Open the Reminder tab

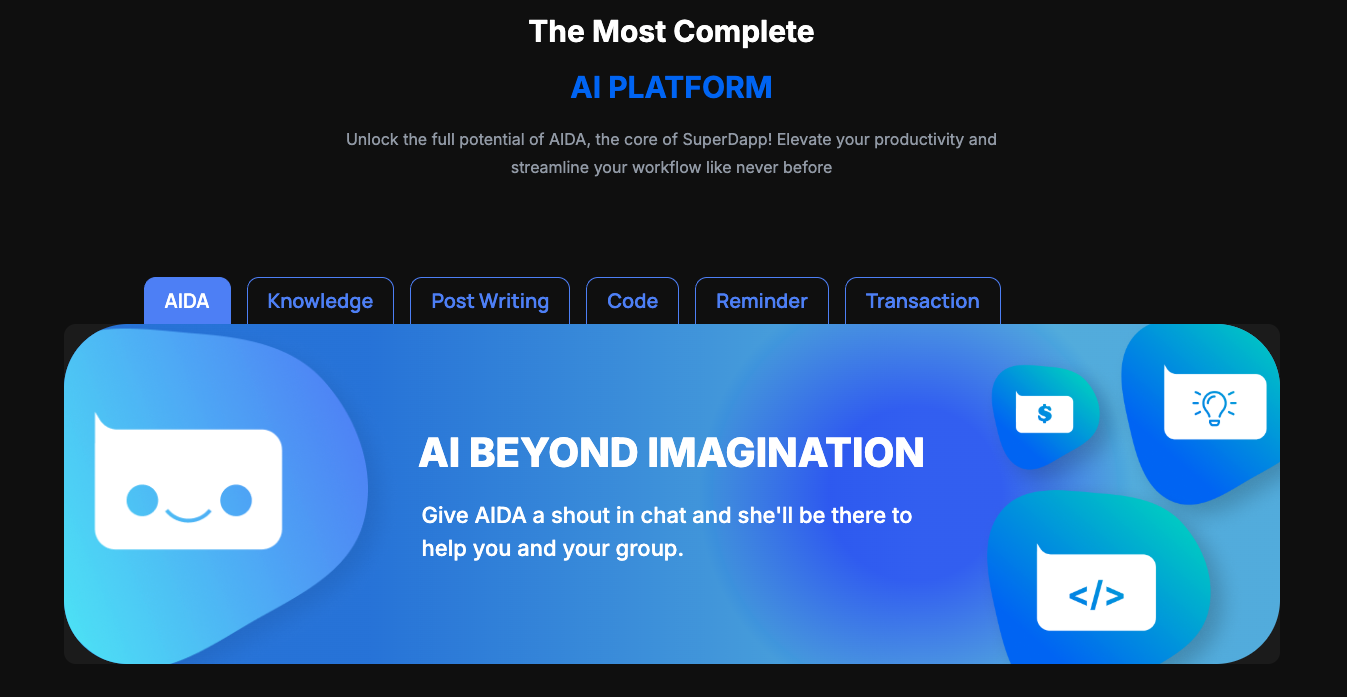tap(762, 301)
